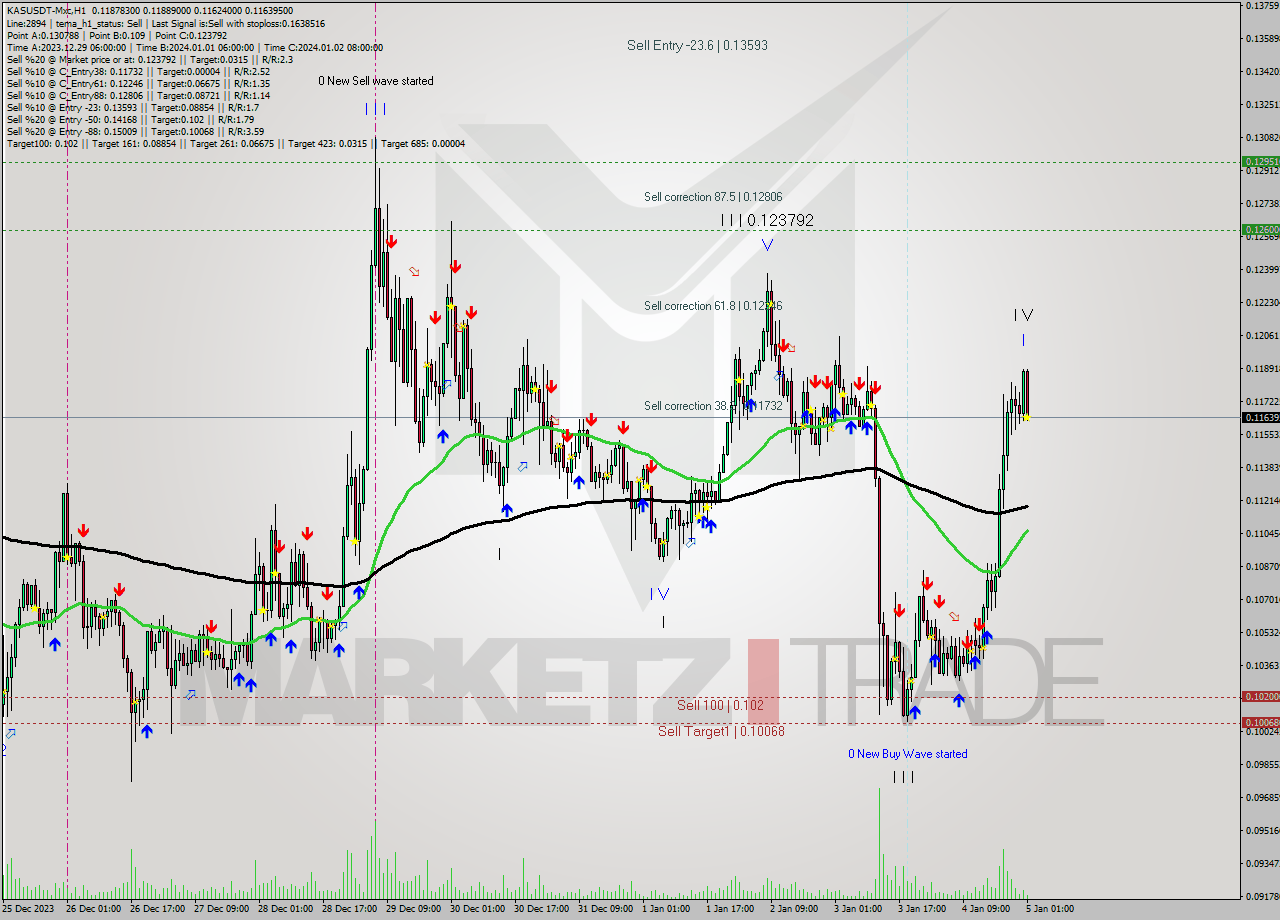Click the 'Sell %10 @ C_Entry61: 0.12246' line
This screenshot has width=1280, height=920.
(138, 83)
